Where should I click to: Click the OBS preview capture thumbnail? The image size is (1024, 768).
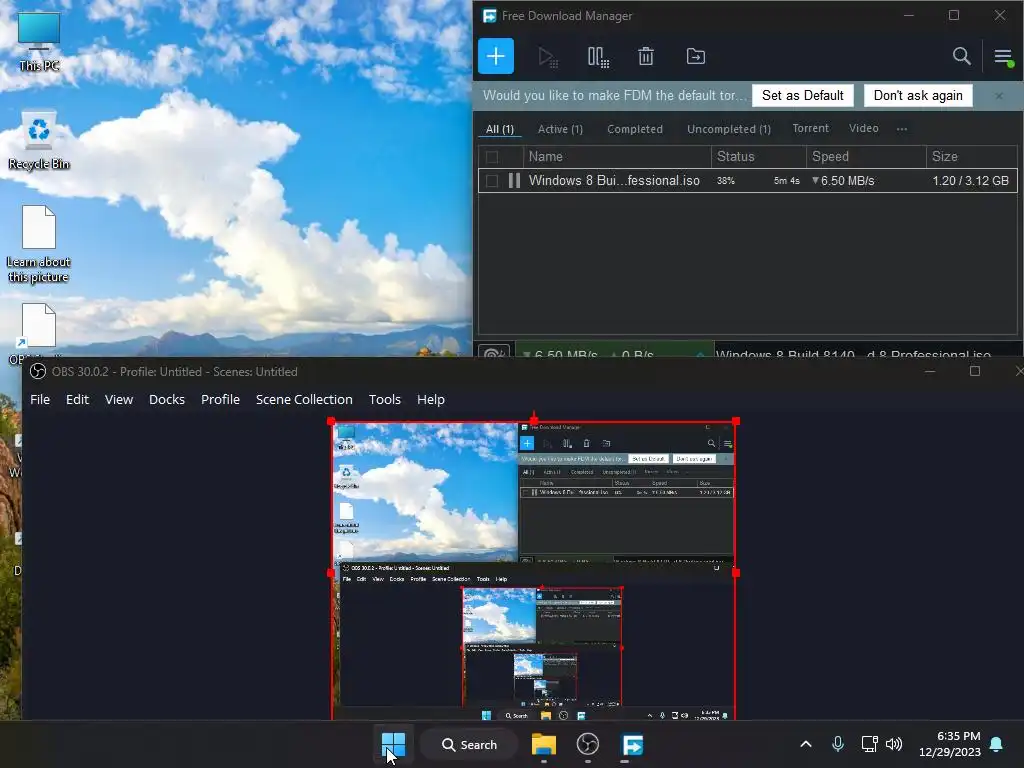click(x=534, y=571)
